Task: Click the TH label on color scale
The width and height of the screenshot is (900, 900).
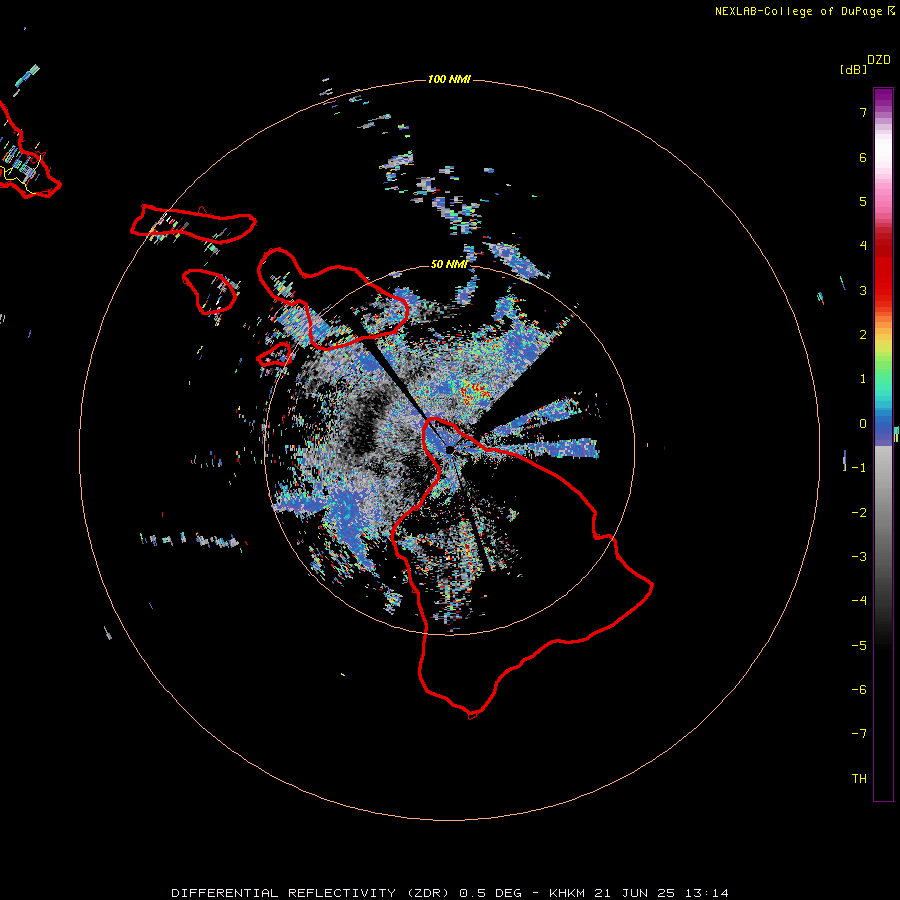Action: [859, 778]
